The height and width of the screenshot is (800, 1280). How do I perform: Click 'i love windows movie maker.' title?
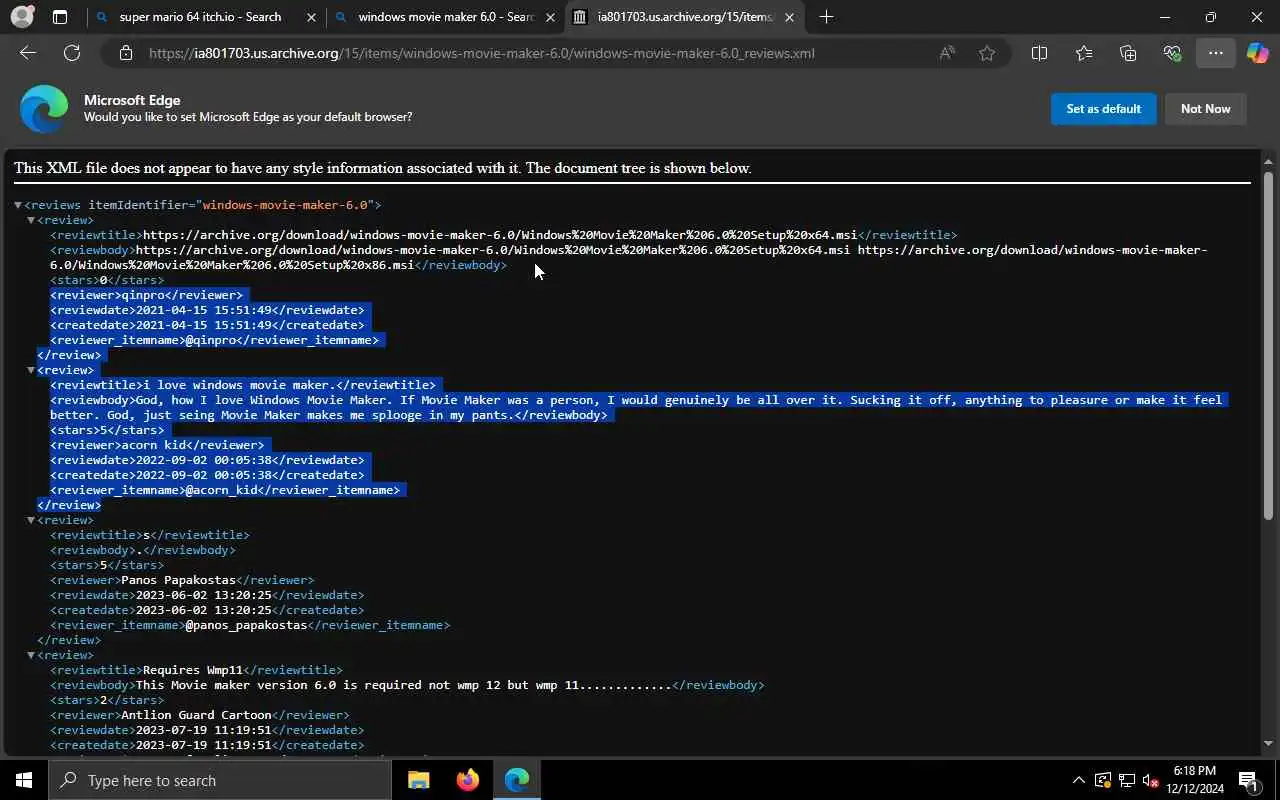pos(239,385)
